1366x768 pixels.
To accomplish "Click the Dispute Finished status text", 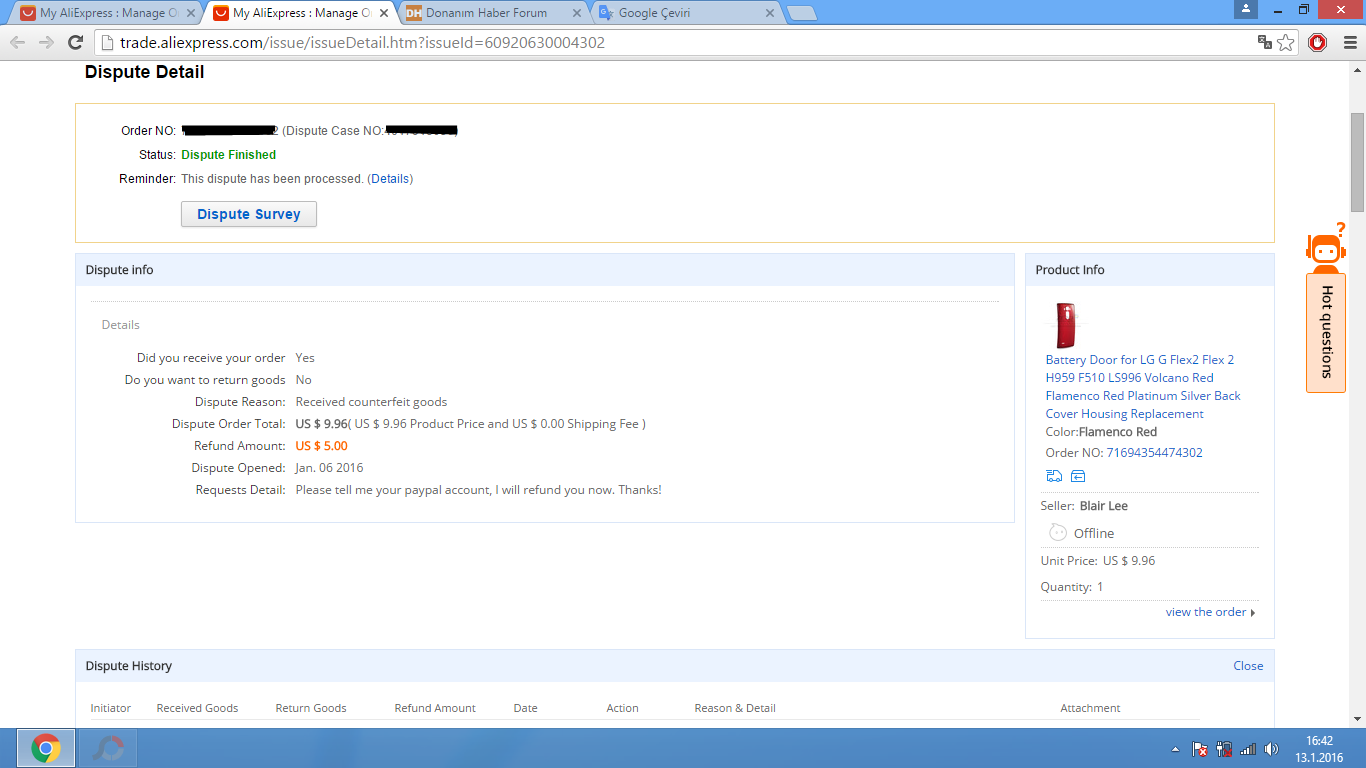I will coord(229,155).
